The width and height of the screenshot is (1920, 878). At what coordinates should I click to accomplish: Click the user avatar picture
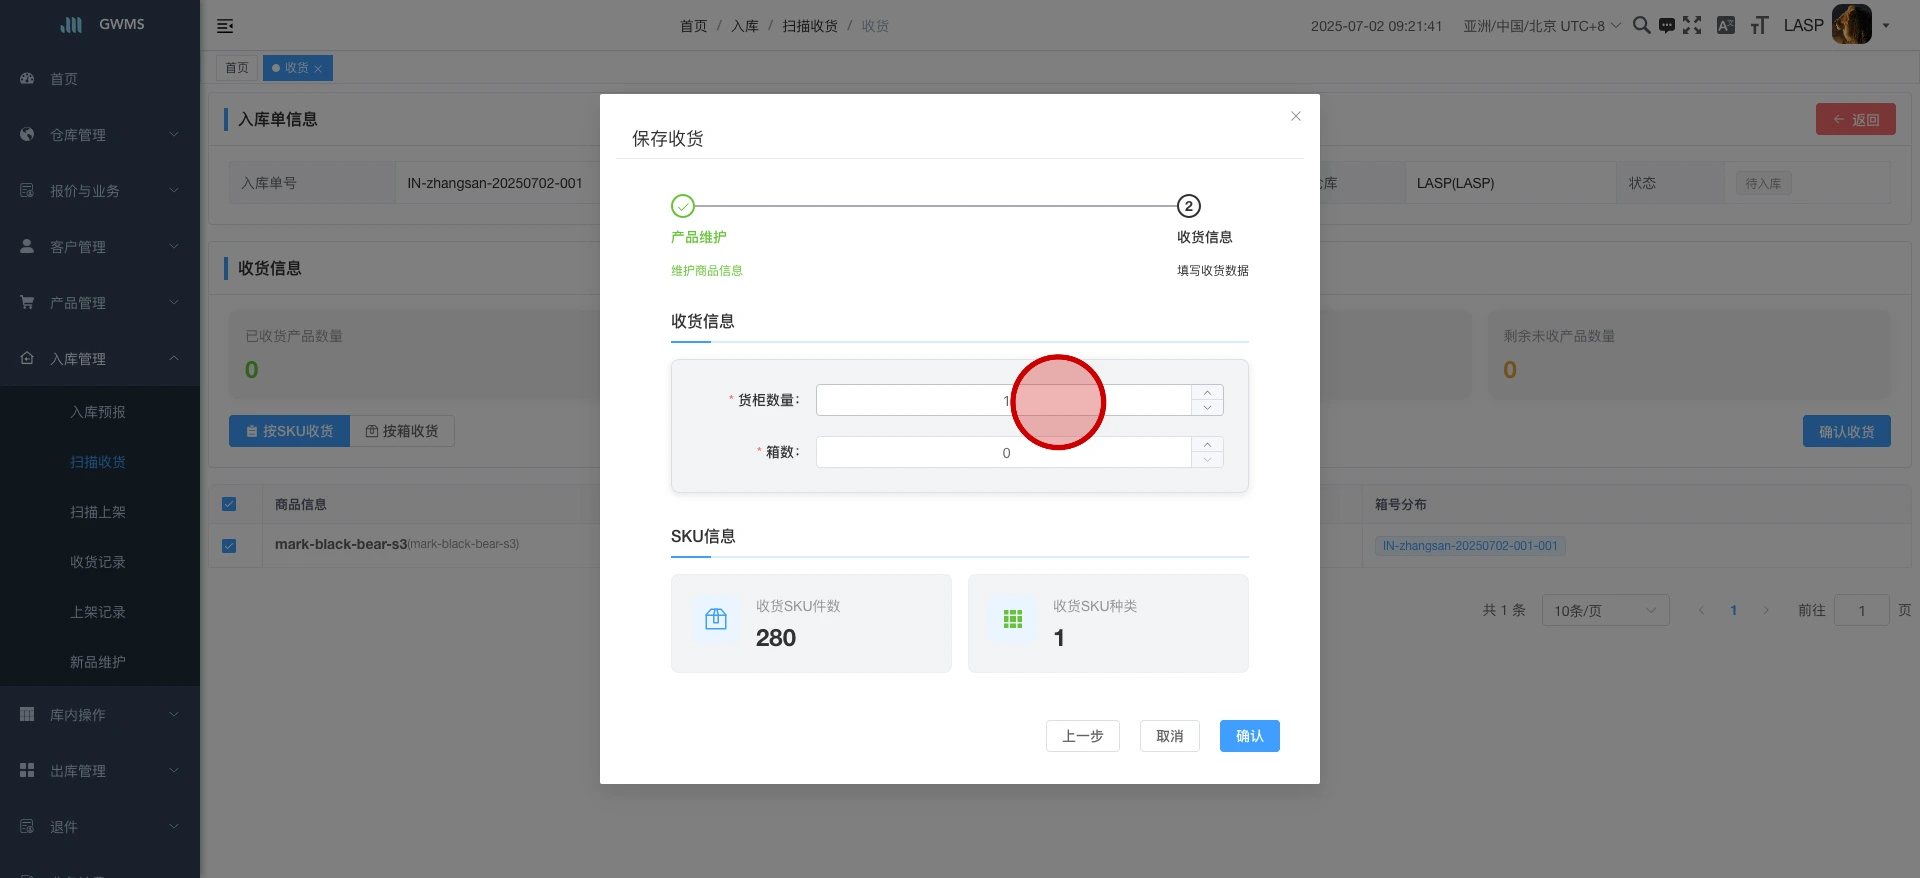tap(1851, 25)
